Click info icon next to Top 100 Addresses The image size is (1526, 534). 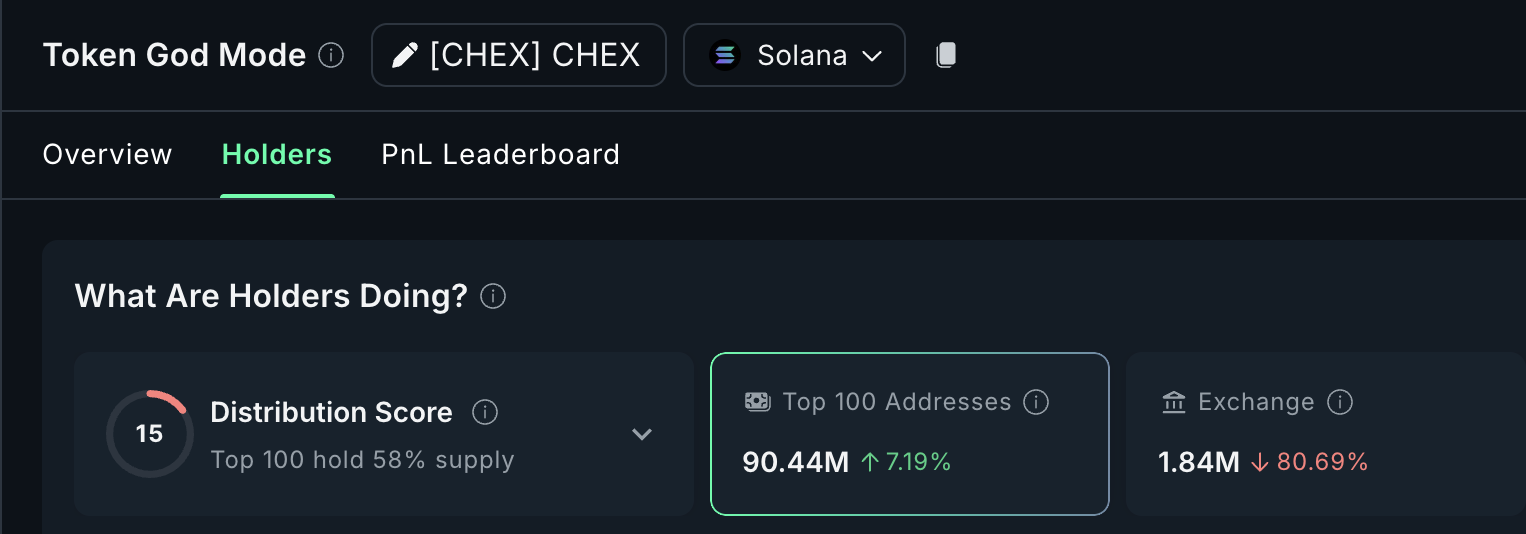pyautogui.click(x=1037, y=402)
